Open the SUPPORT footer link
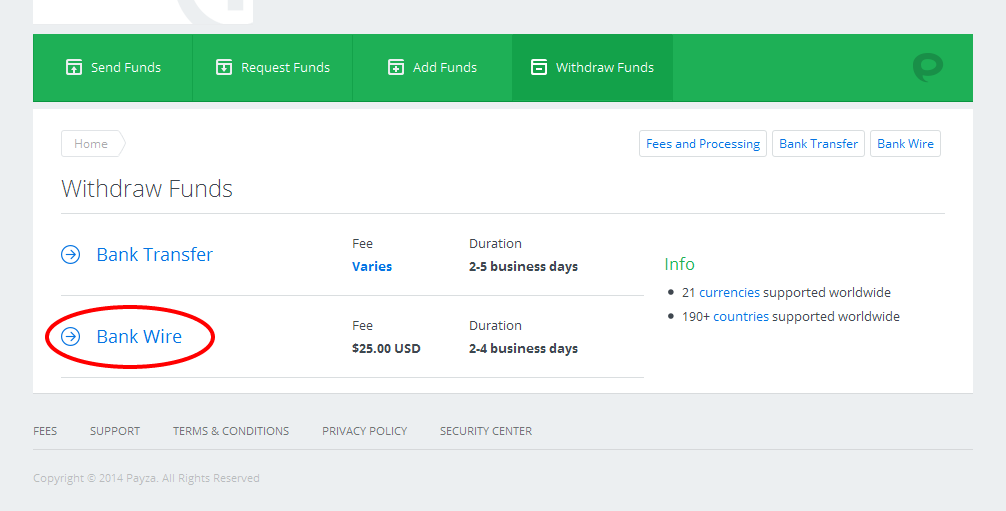This screenshot has height=511, width=1006. [115, 431]
